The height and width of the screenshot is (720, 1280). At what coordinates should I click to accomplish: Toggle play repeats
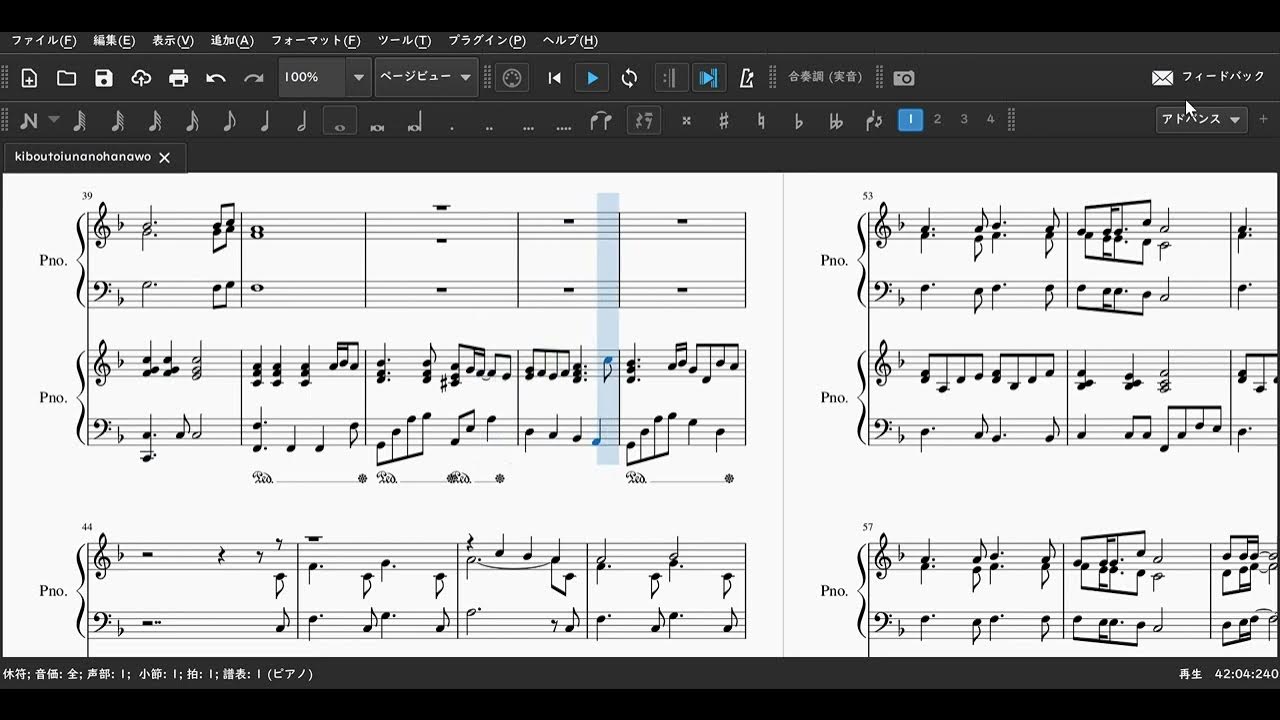[x=671, y=78]
